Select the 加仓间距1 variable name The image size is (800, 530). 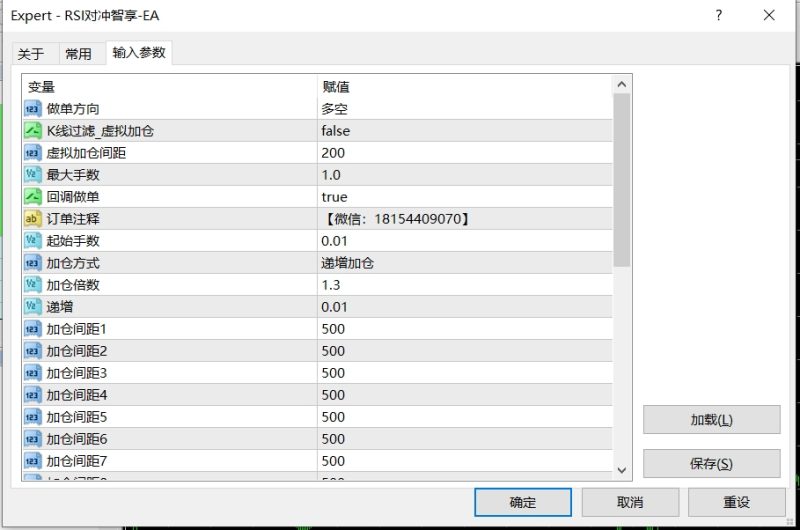[x=77, y=329]
